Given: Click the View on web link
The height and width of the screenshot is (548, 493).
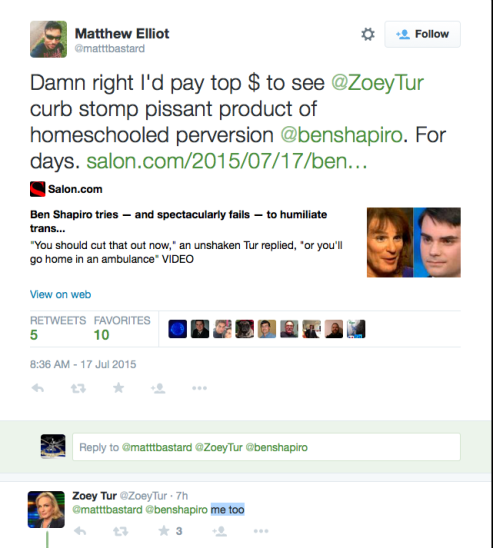Looking at the screenshot, I should [60, 294].
